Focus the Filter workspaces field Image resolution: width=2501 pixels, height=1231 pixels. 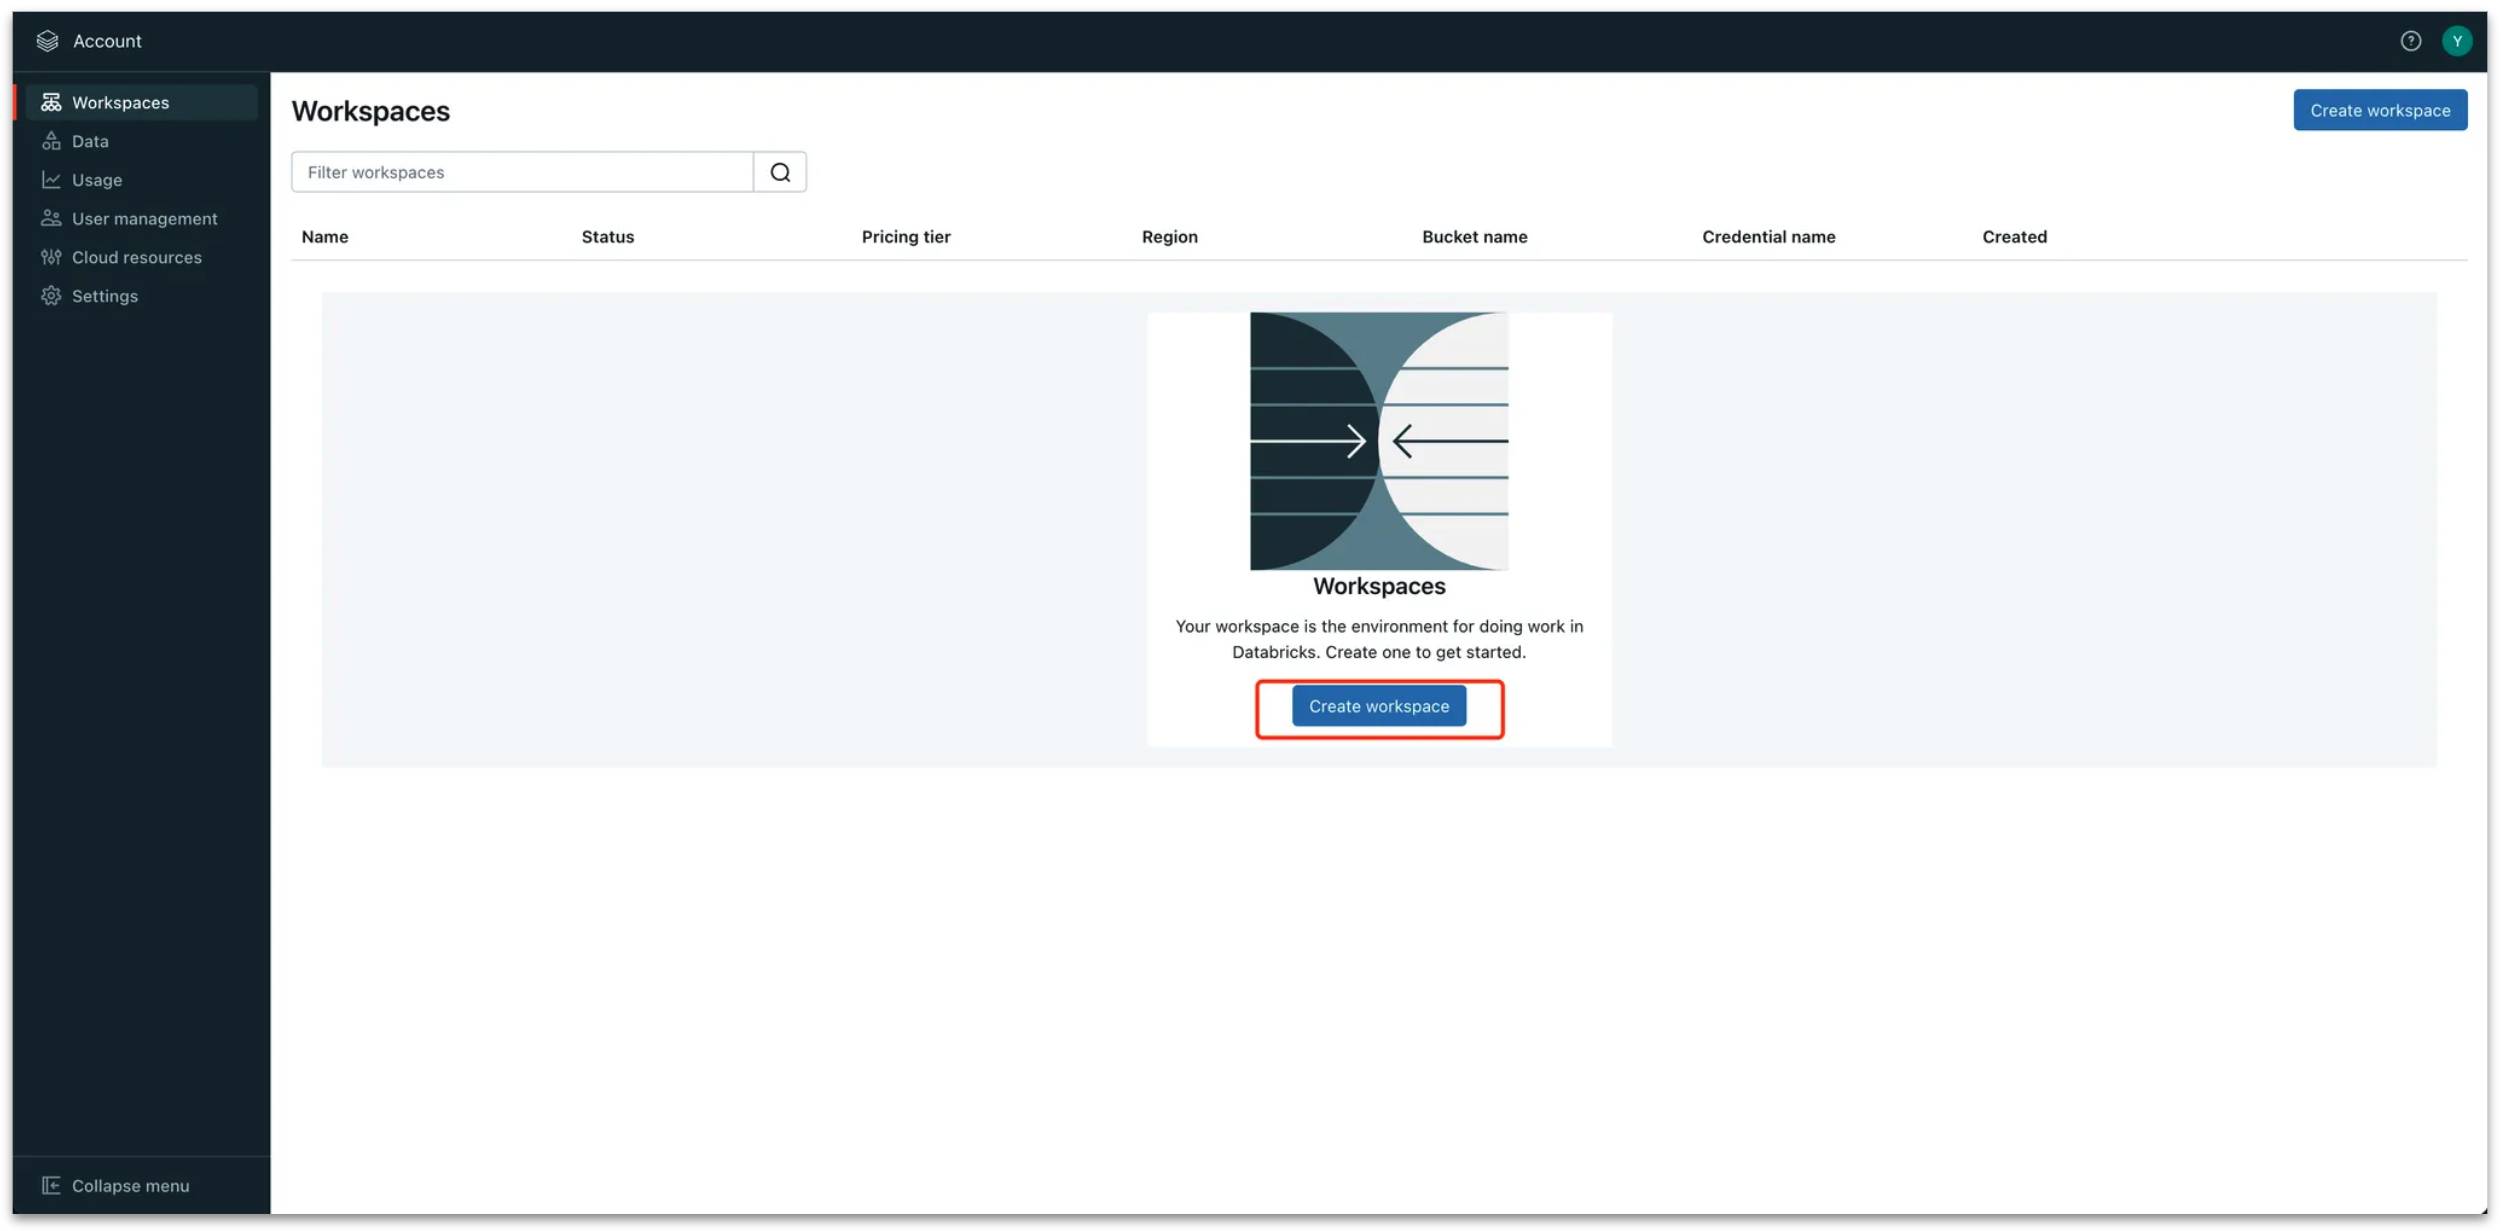[522, 173]
